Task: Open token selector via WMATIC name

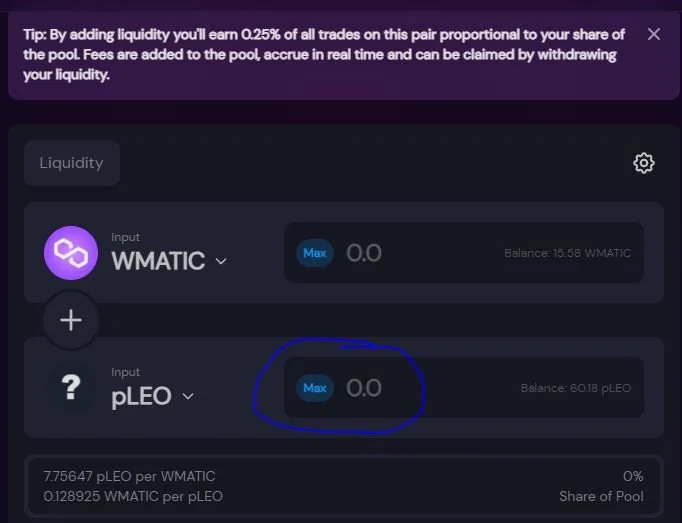Action: click(158, 261)
